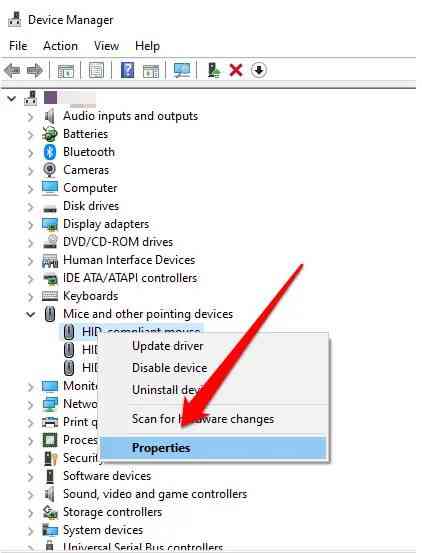Click Scan for hardware changes monitor icon

(182, 70)
